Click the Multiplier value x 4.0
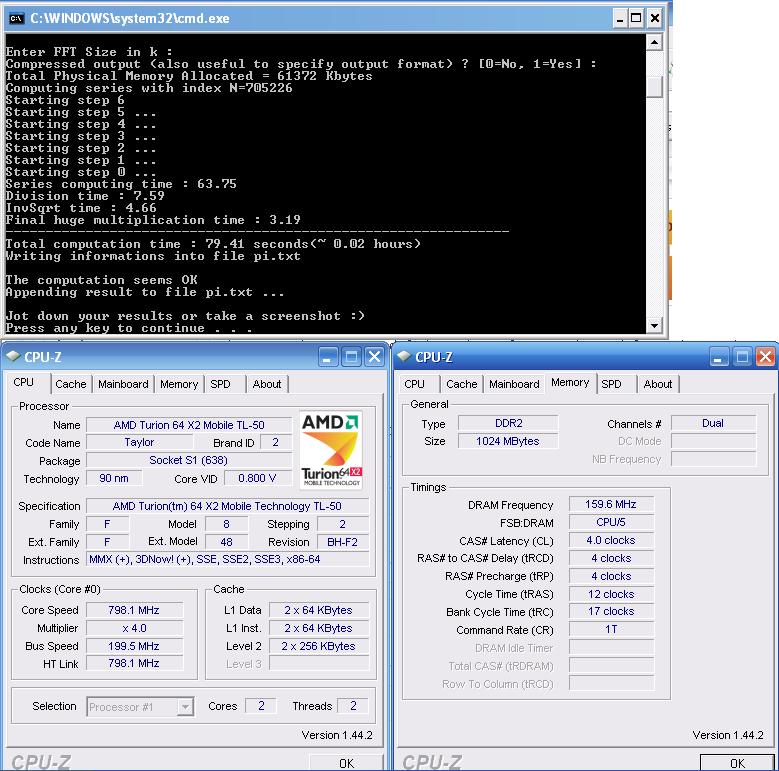779x771 pixels. click(x=134, y=628)
